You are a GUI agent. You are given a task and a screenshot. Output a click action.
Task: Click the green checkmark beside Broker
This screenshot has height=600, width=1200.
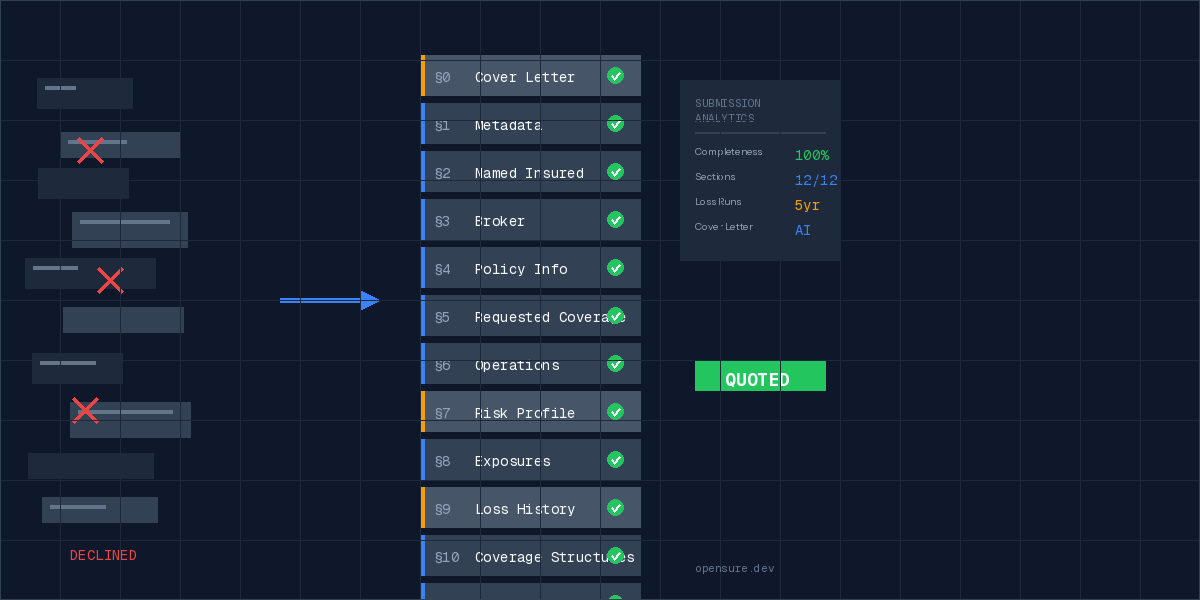pos(615,220)
